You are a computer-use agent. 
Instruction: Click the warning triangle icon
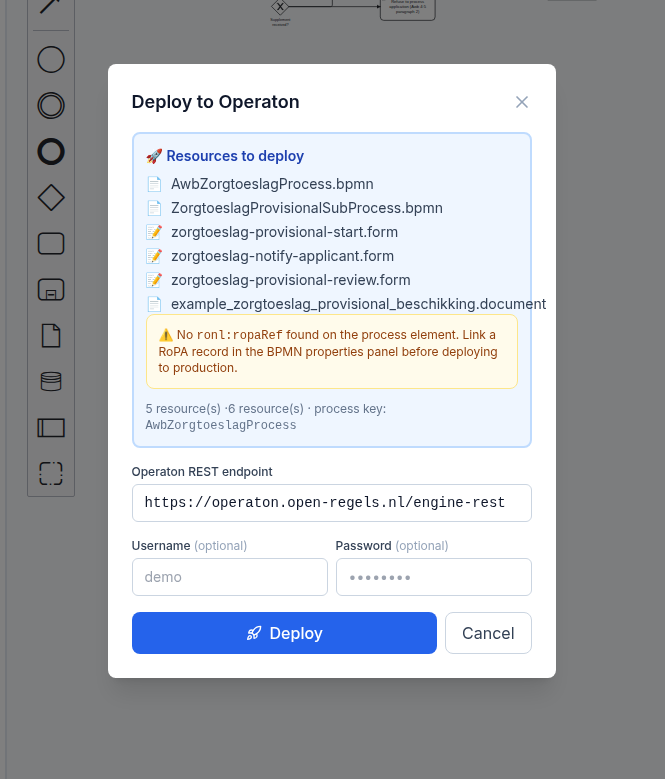click(166, 335)
